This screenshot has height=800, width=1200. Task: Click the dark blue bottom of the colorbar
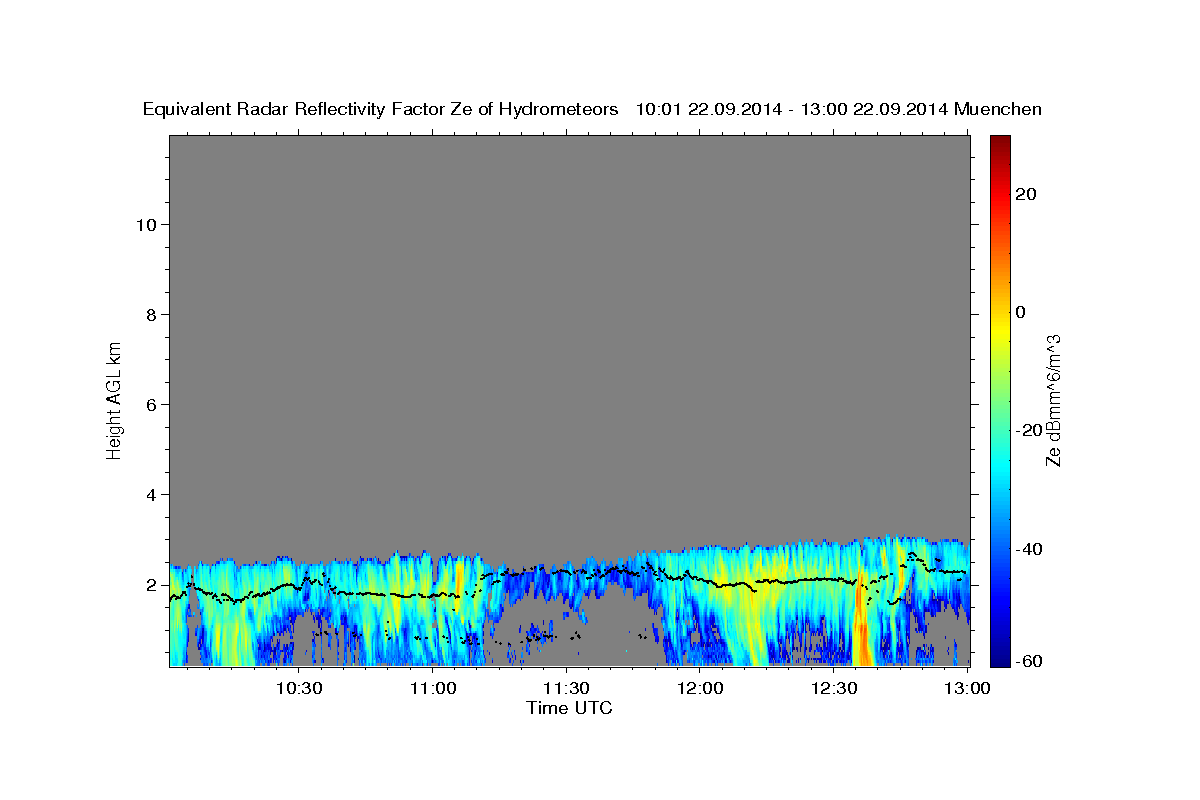999,655
